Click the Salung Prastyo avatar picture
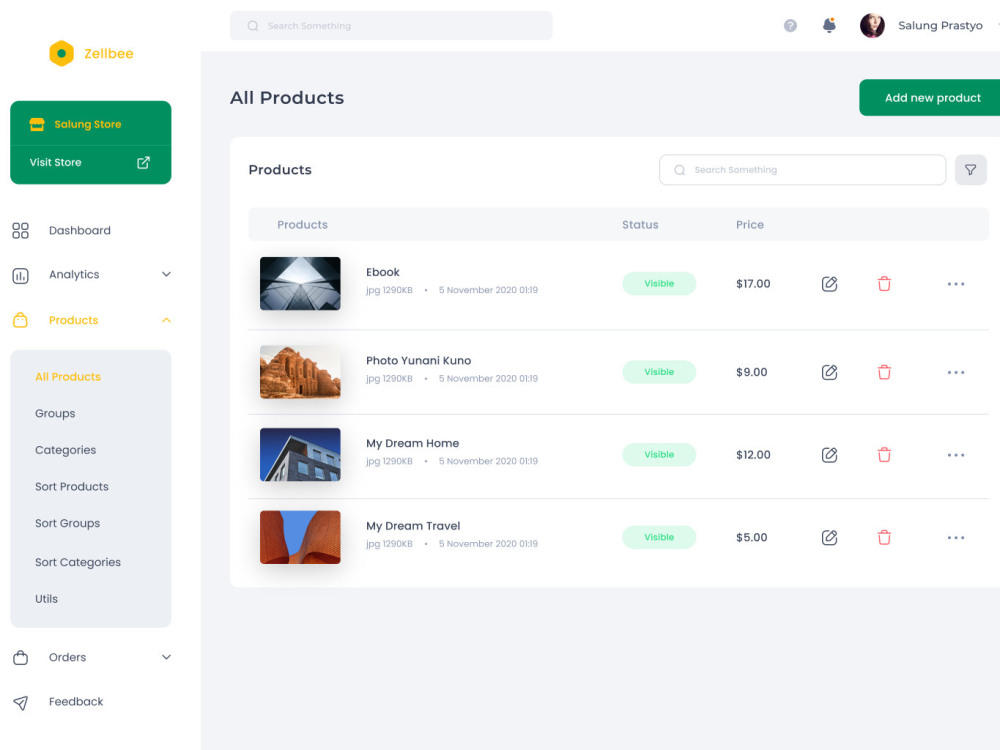Image resolution: width=1000 pixels, height=750 pixels. click(872, 26)
